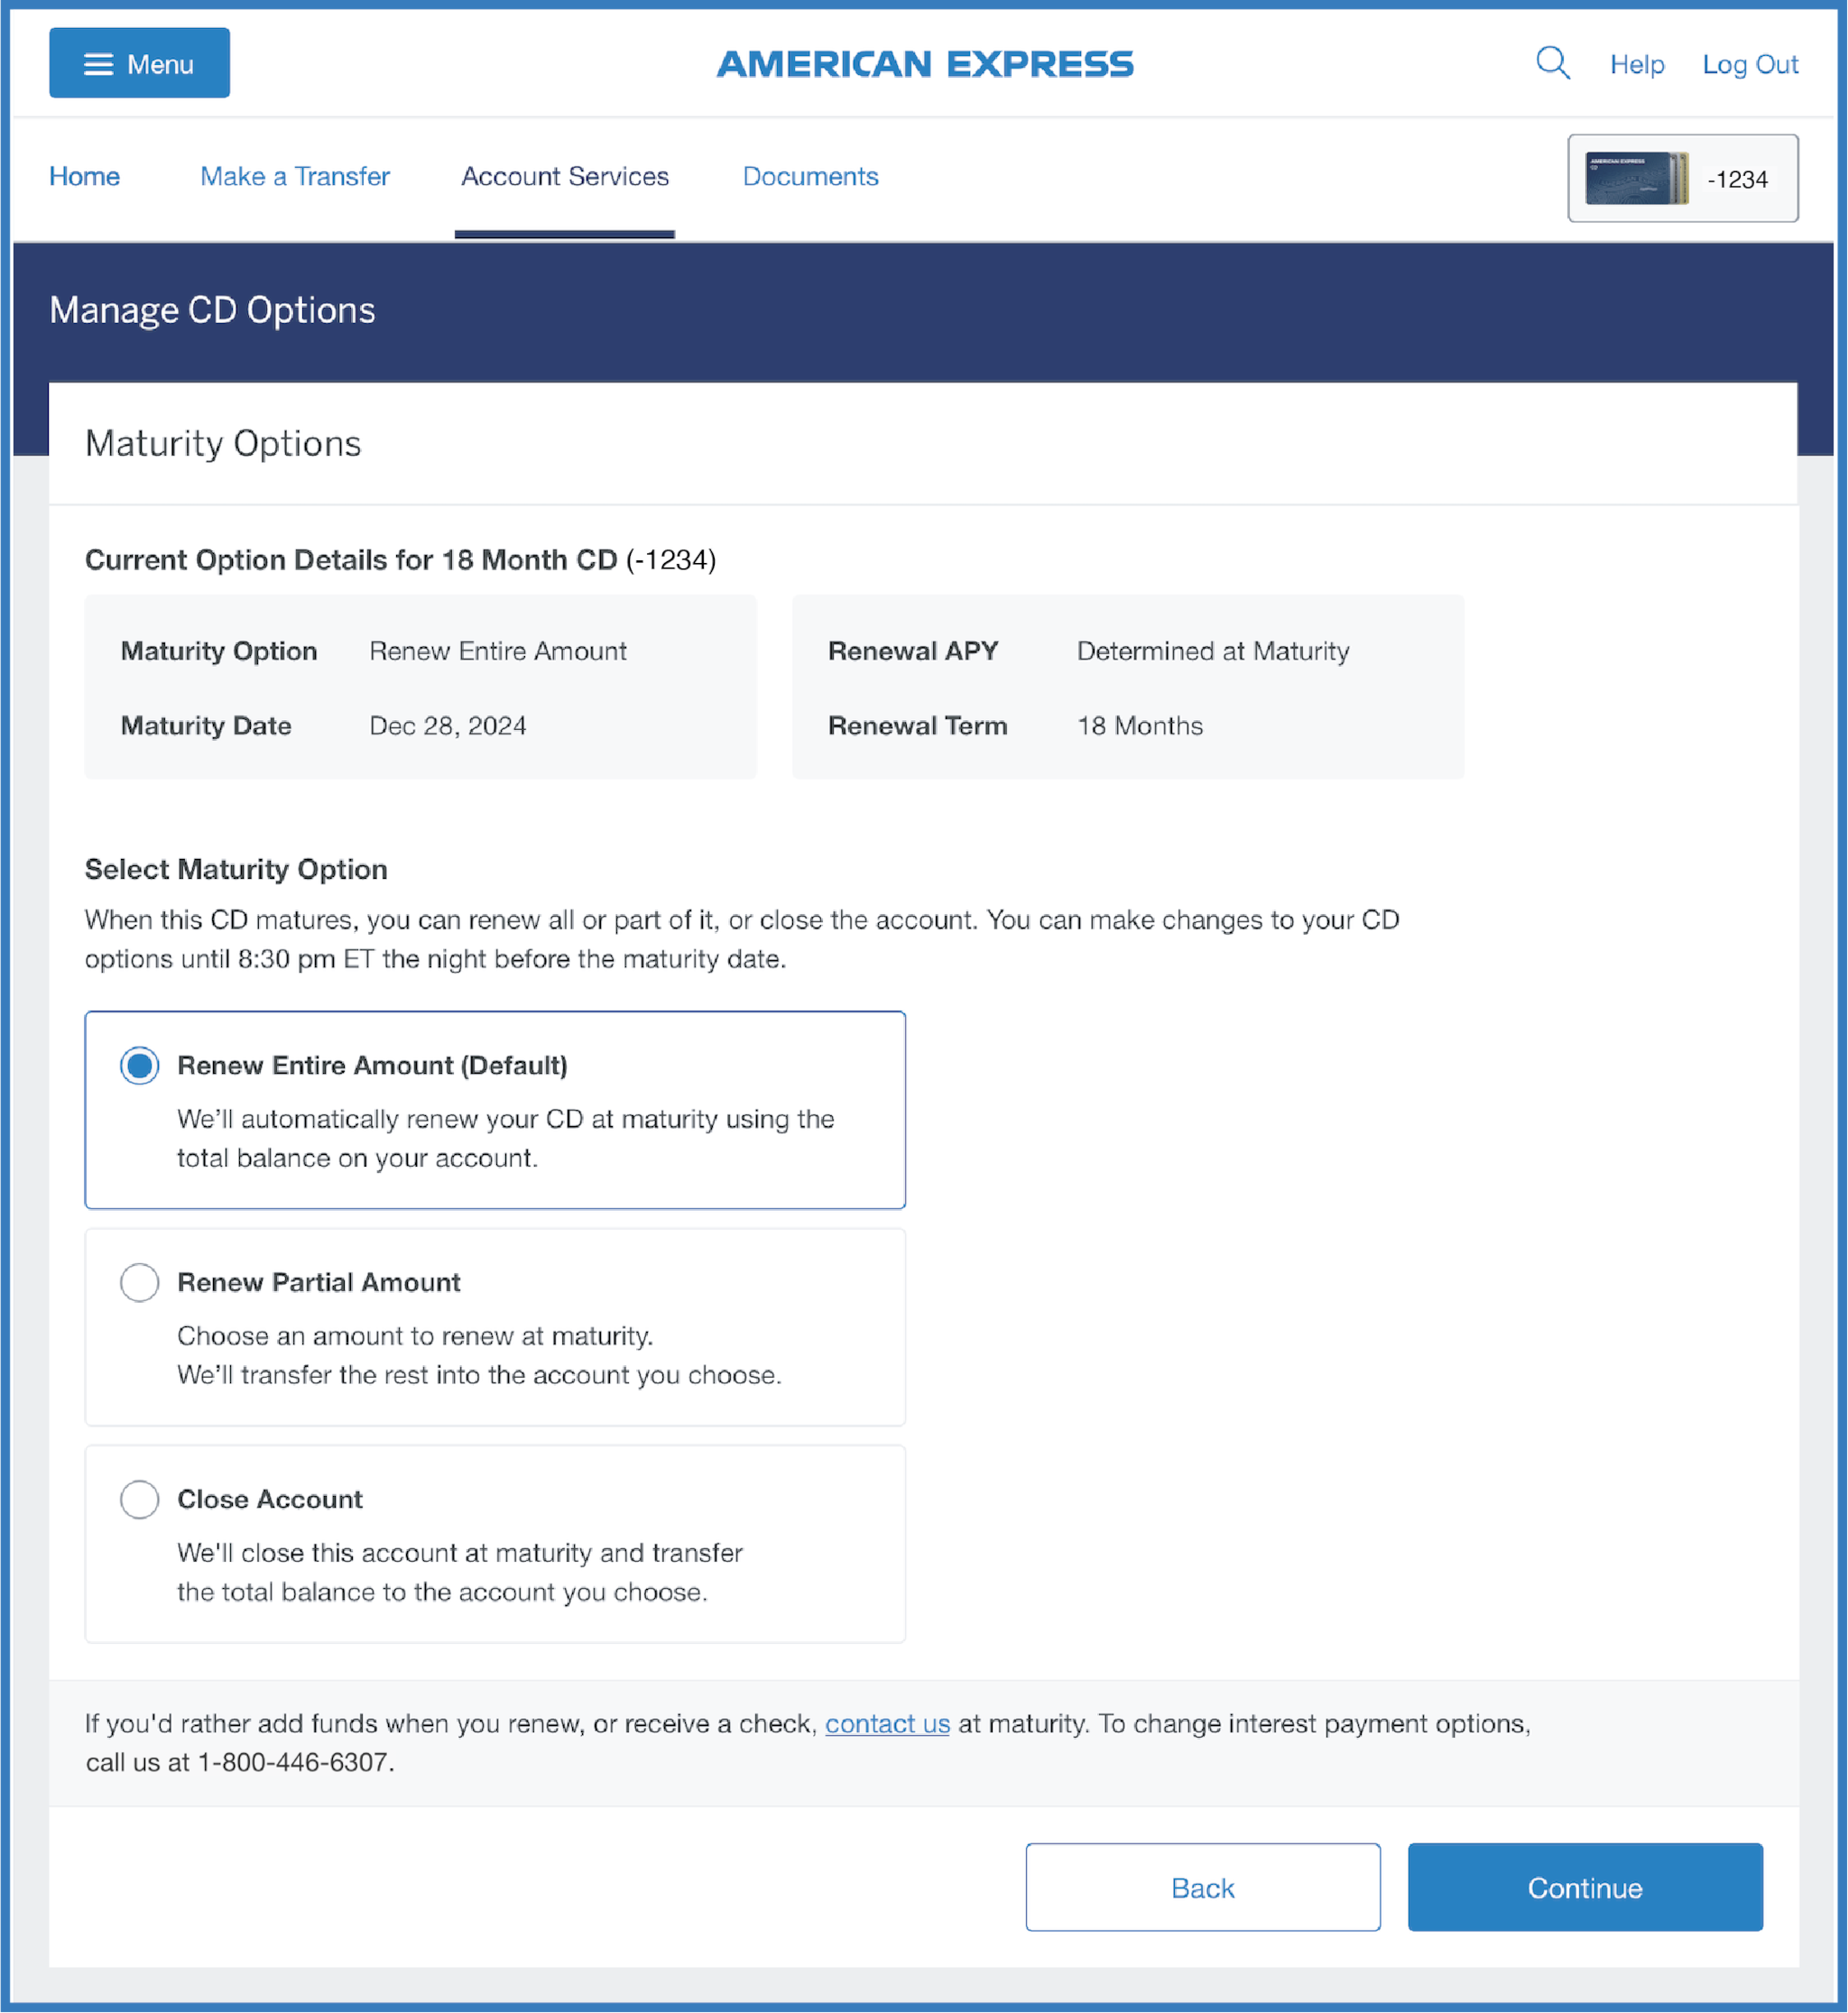This screenshot has width=1848, height=2013.
Task: Click the Help link
Action: (x=1636, y=64)
